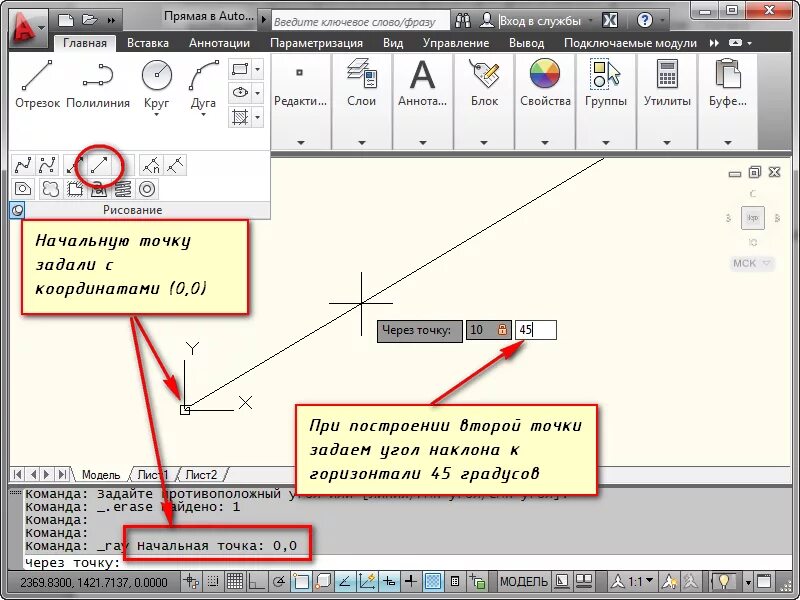Open the Блок panel icon
Screen dimensions: 800x600
484,74
